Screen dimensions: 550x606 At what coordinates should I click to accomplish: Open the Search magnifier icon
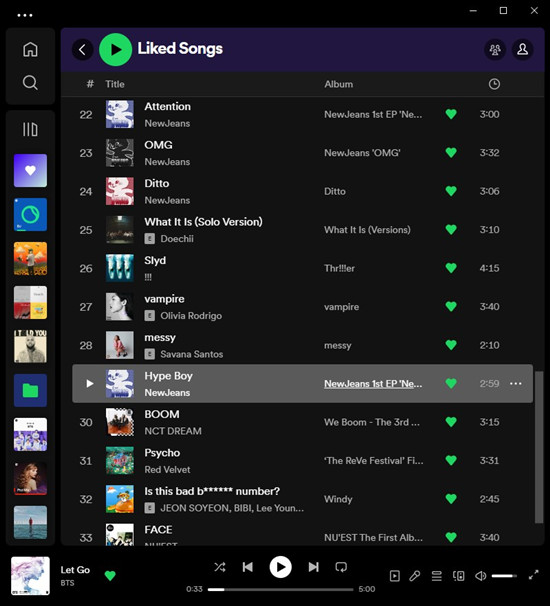coord(30,82)
